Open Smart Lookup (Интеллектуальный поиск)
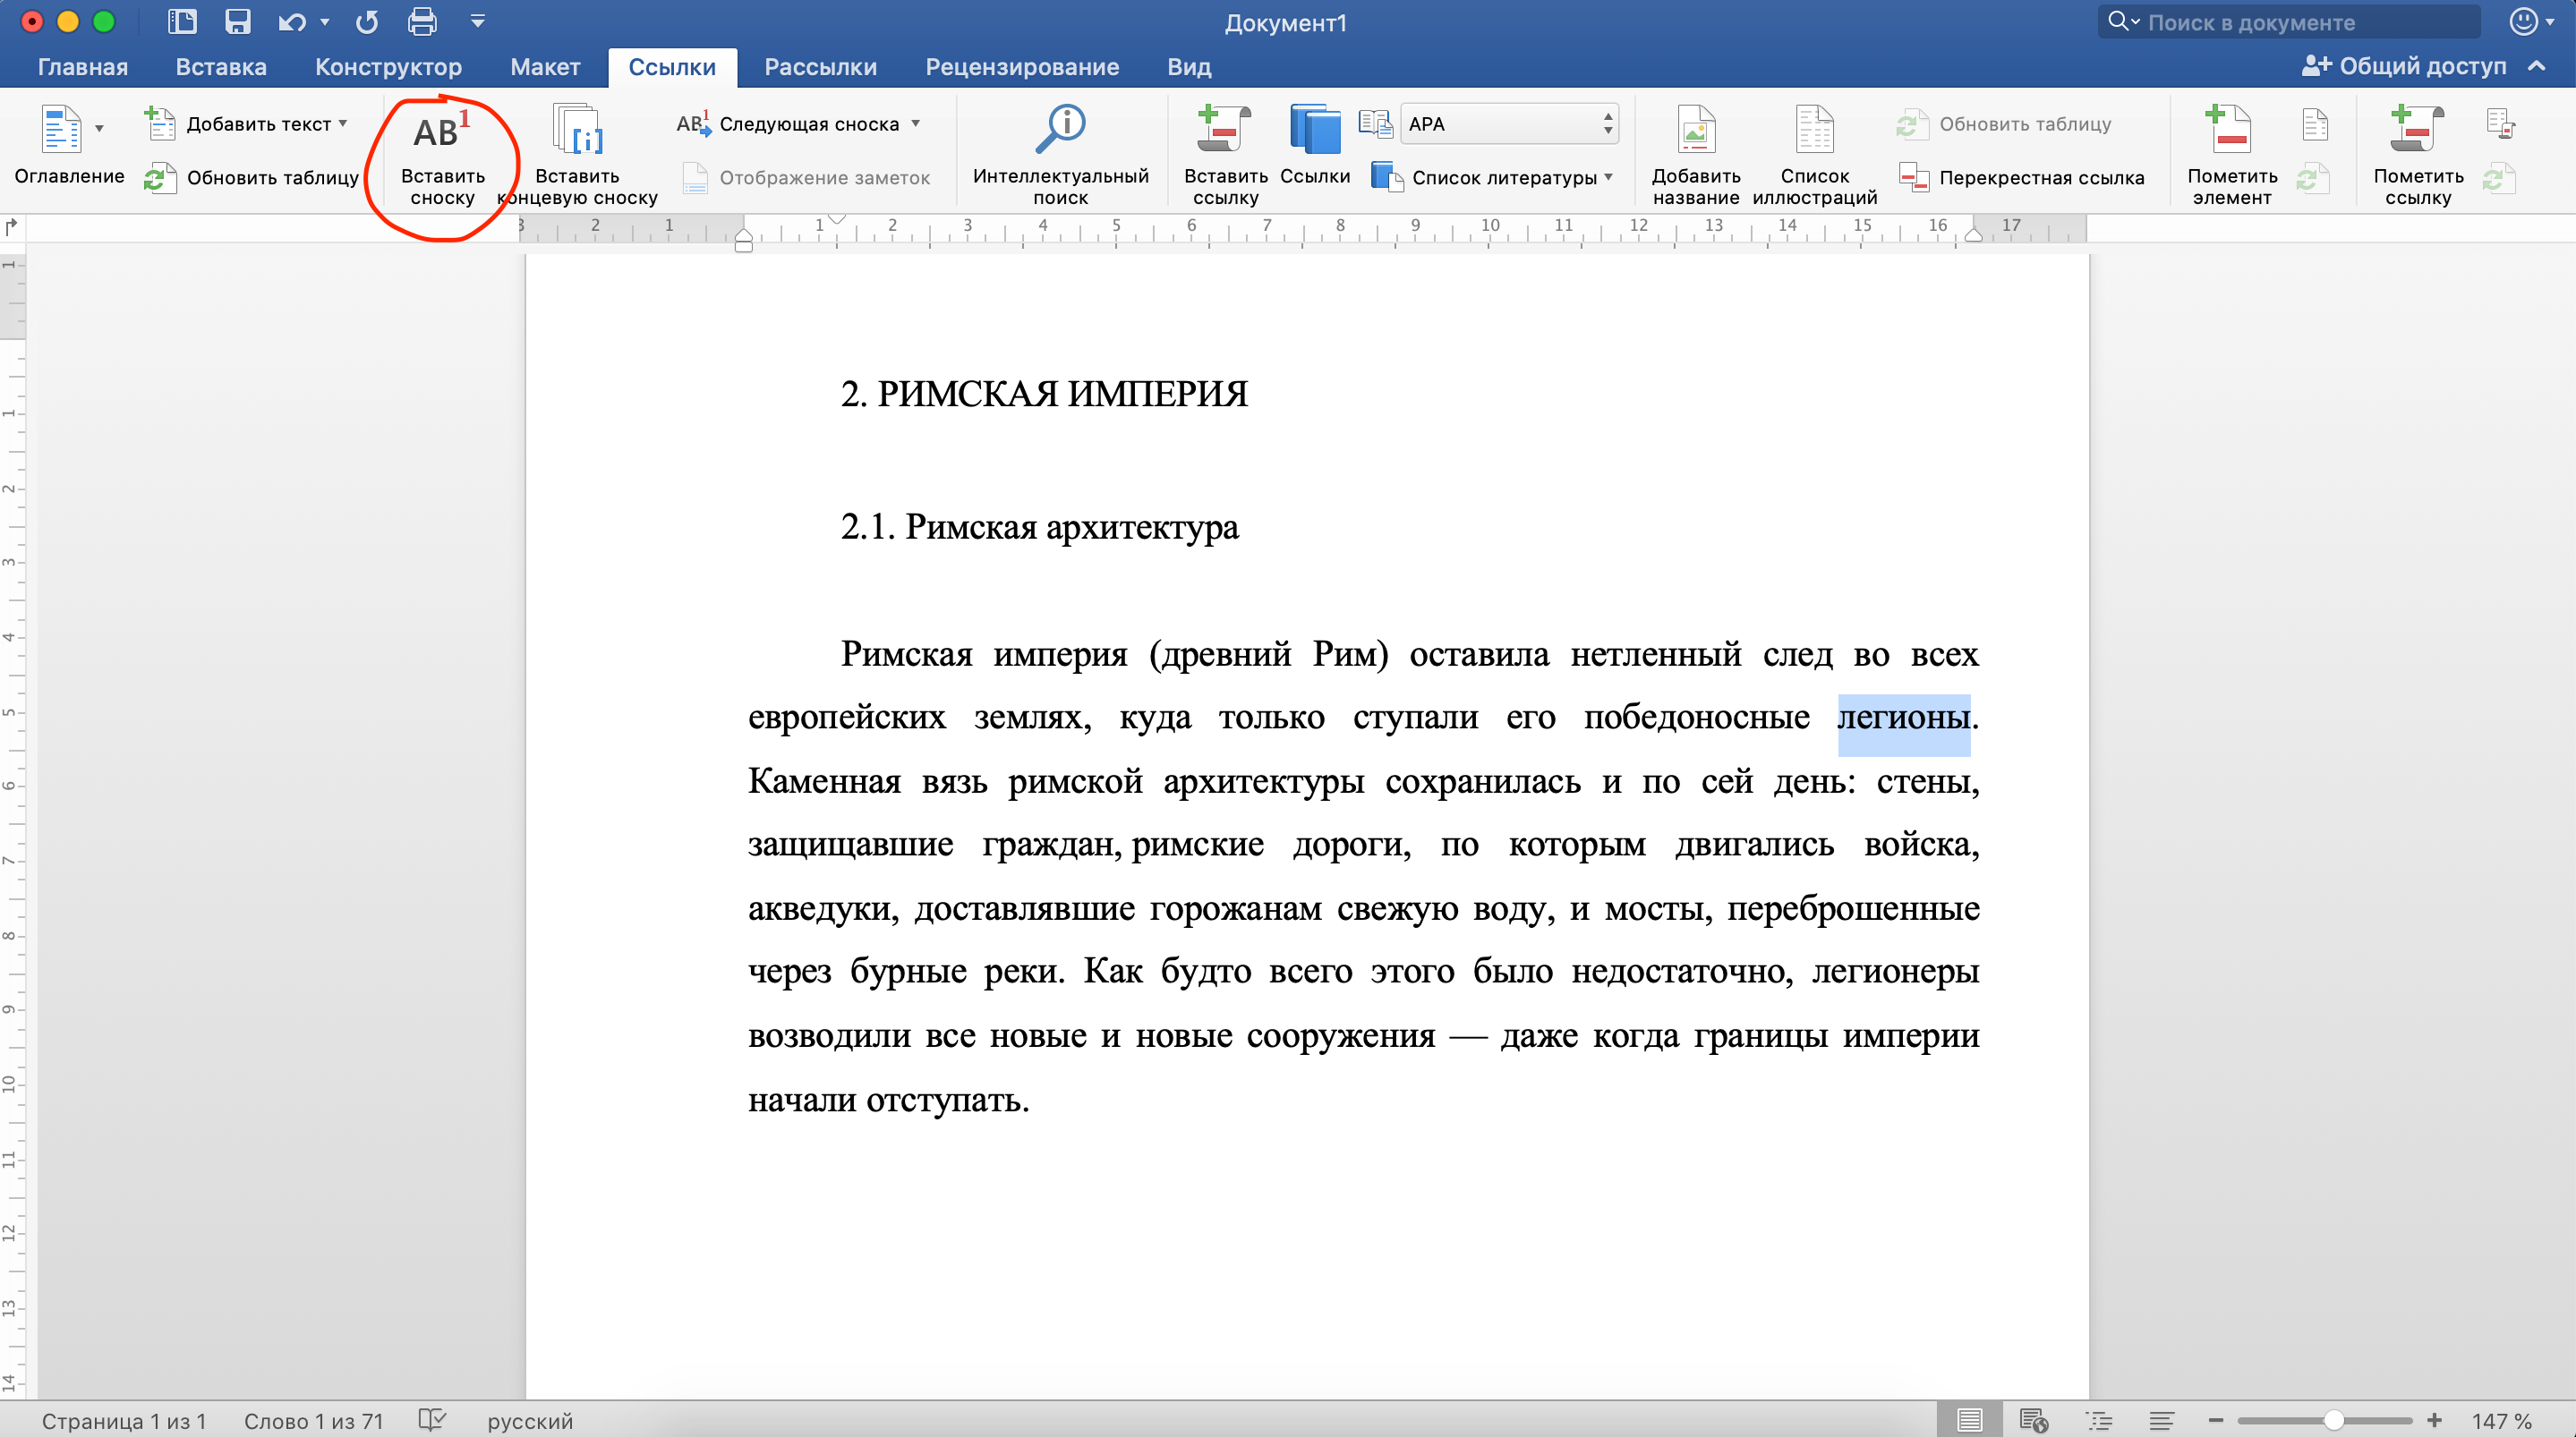This screenshot has width=2576, height=1437. (x=1060, y=130)
